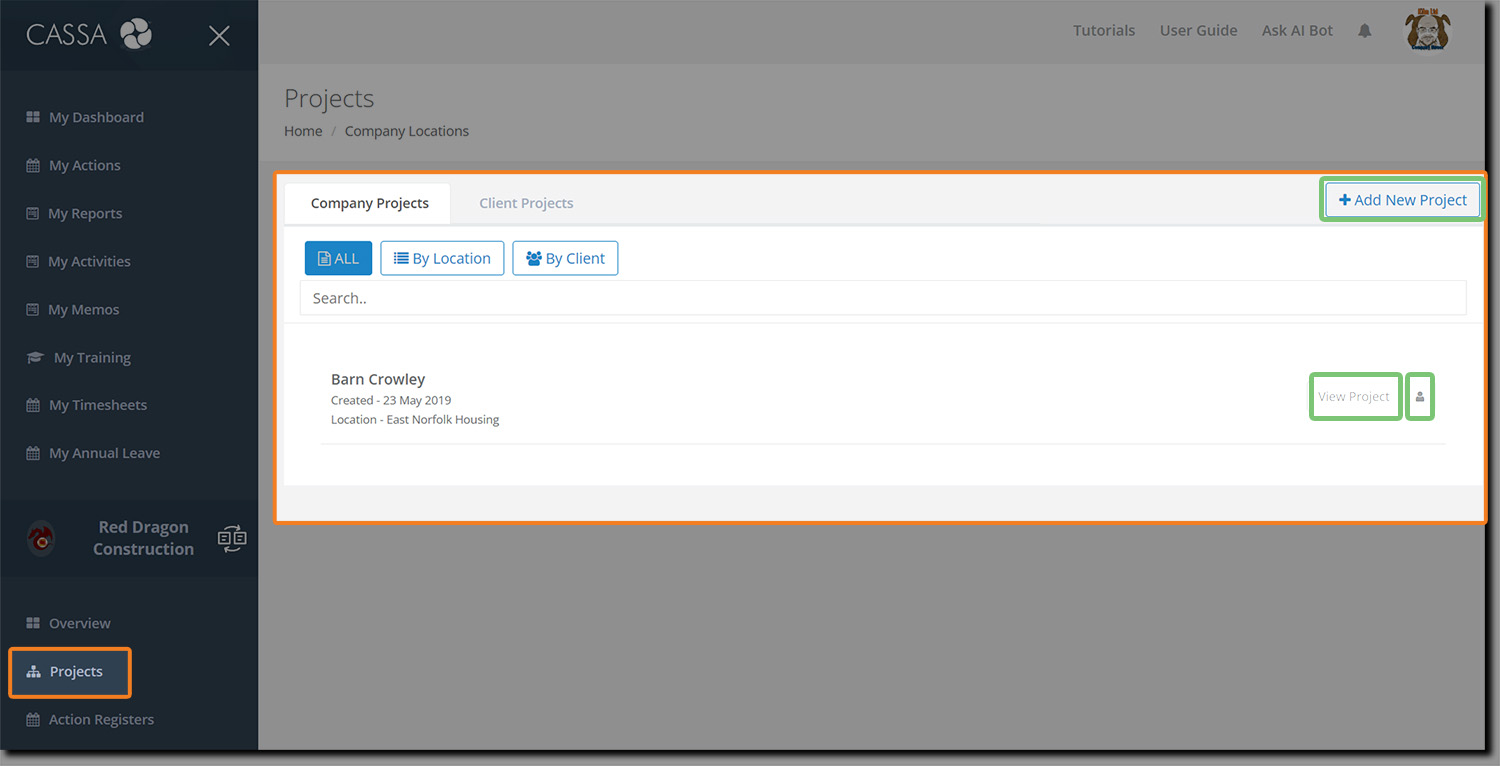Click the 'Created - 23 May 2019' text

click(x=391, y=400)
